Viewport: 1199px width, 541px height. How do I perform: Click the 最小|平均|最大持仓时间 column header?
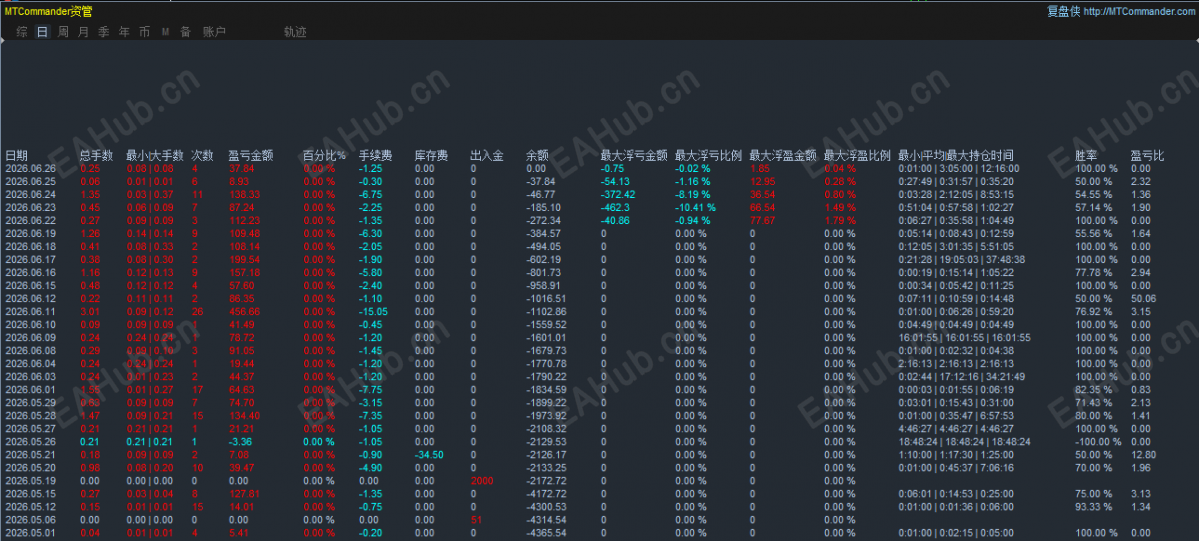(x=956, y=155)
